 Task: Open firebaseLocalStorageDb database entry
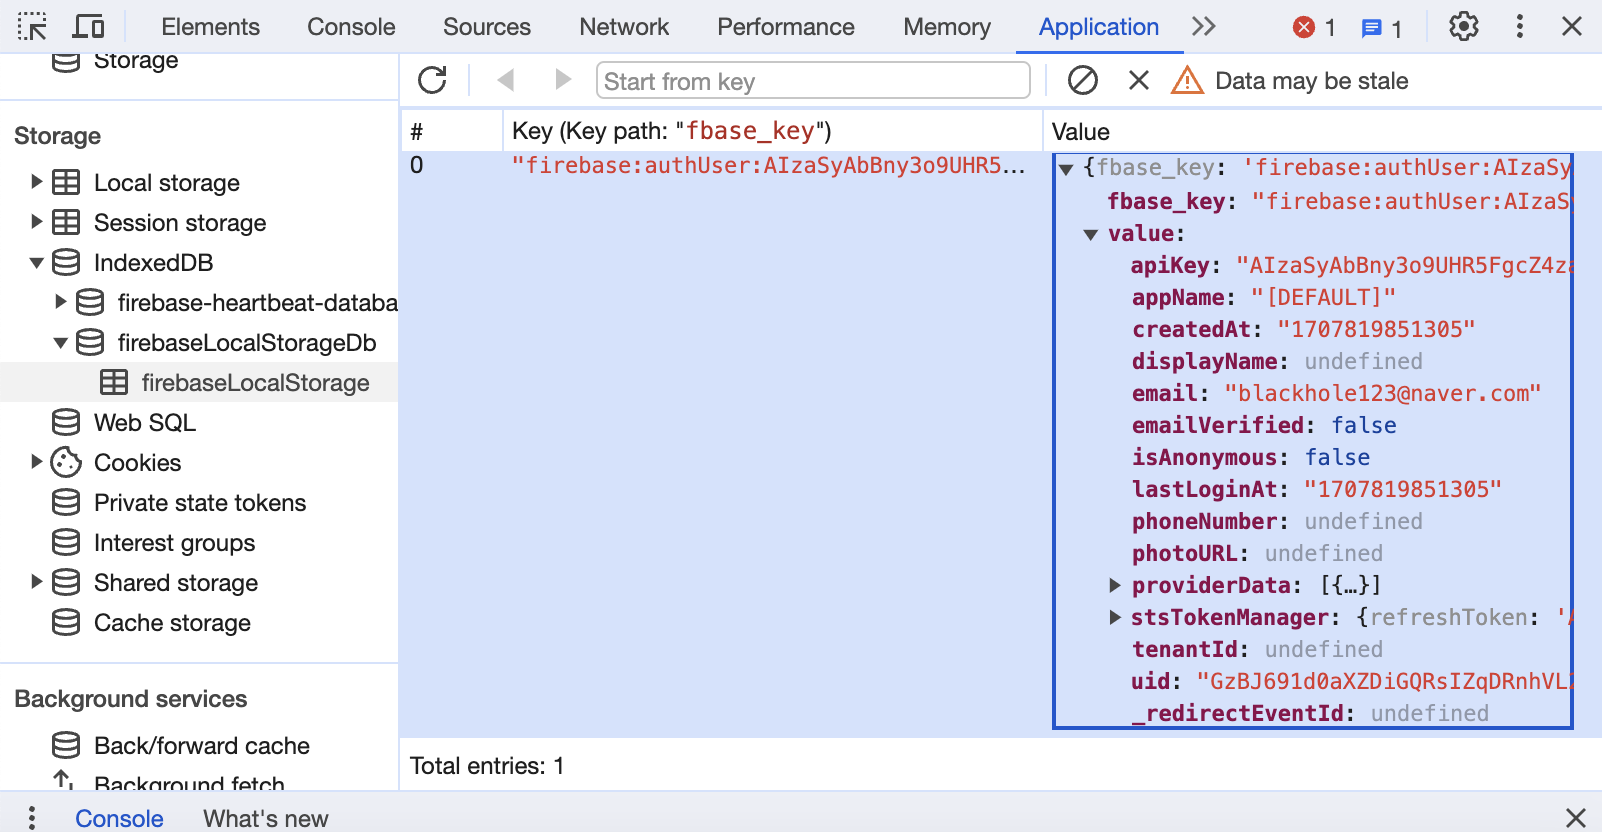point(247,343)
